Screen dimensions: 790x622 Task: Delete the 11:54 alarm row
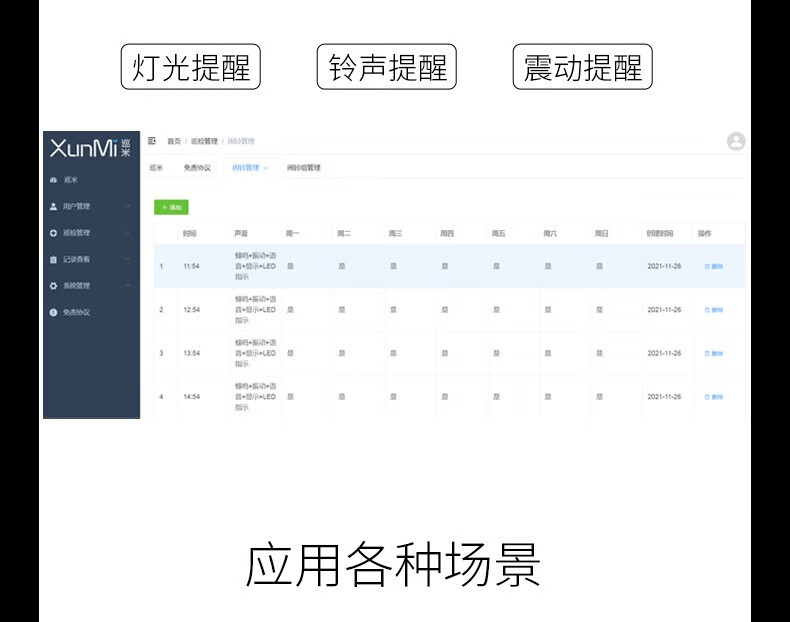click(714, 267)
